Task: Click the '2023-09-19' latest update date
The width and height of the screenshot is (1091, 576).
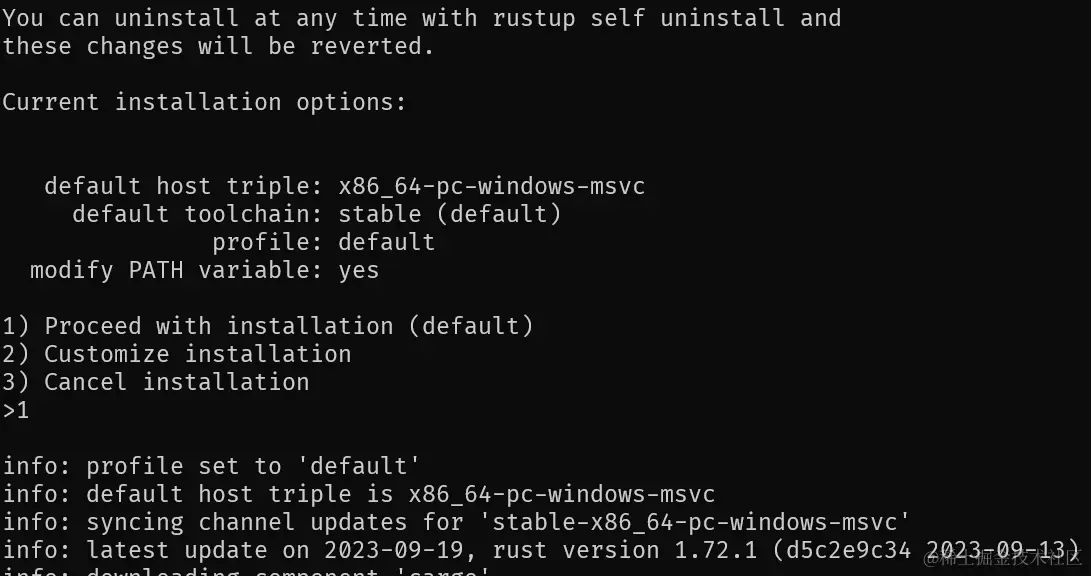Action: [394, 550]
